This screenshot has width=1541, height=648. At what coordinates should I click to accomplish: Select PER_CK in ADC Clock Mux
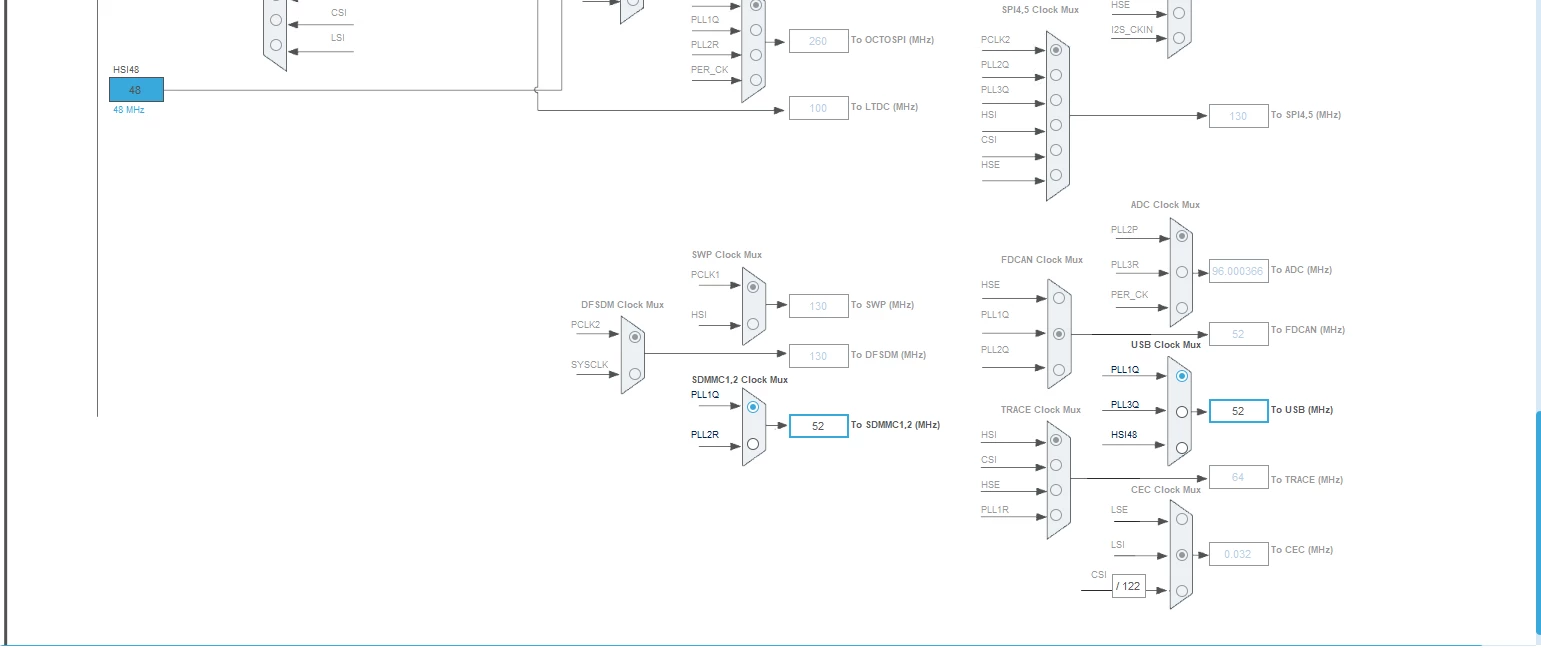[x=1182, y=308]
